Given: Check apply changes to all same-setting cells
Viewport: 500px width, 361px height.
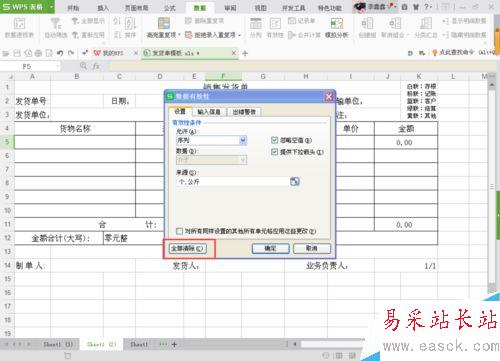Looking at the screenshot, I should [179, 231].
